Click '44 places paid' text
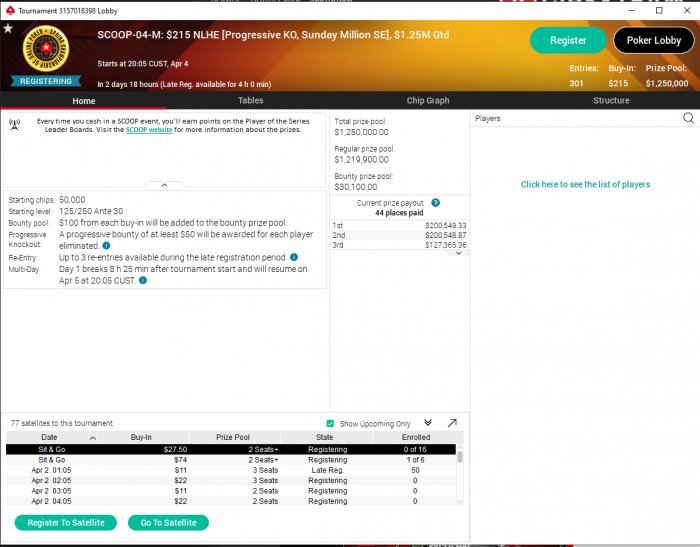The width and height of the screenshot is (700, 547). tap(399, 213)
